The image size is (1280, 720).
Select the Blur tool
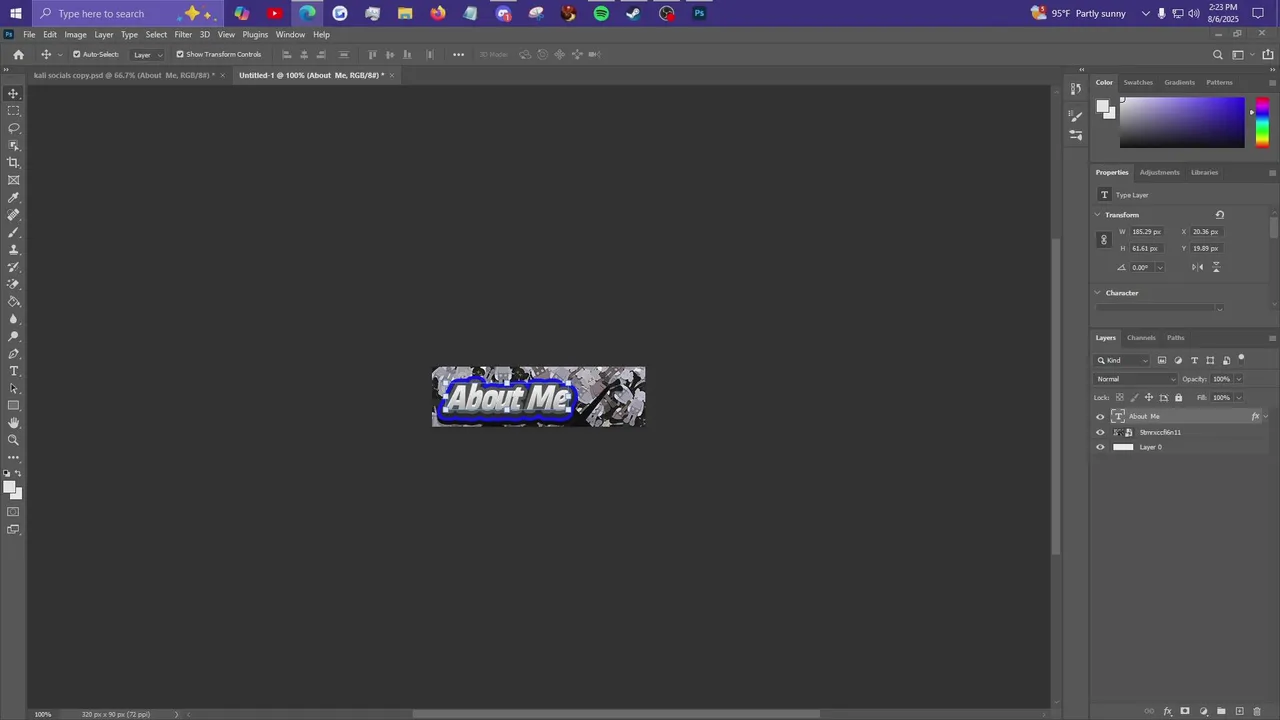point(13,319)
